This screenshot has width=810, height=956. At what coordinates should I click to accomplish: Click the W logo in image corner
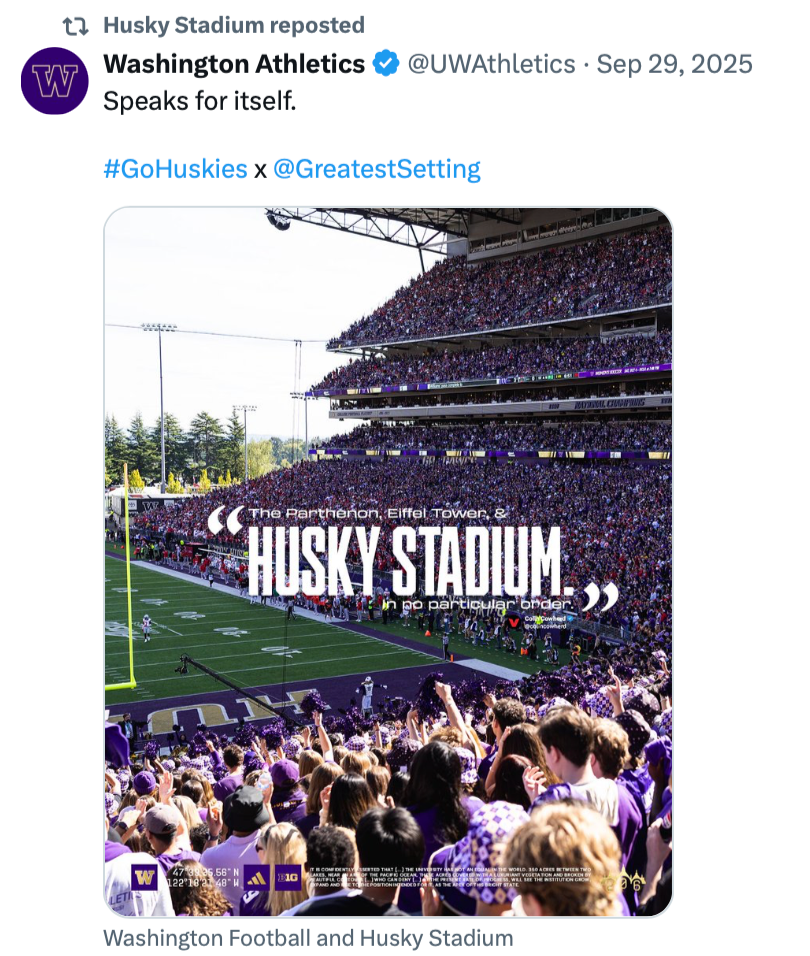144,877
